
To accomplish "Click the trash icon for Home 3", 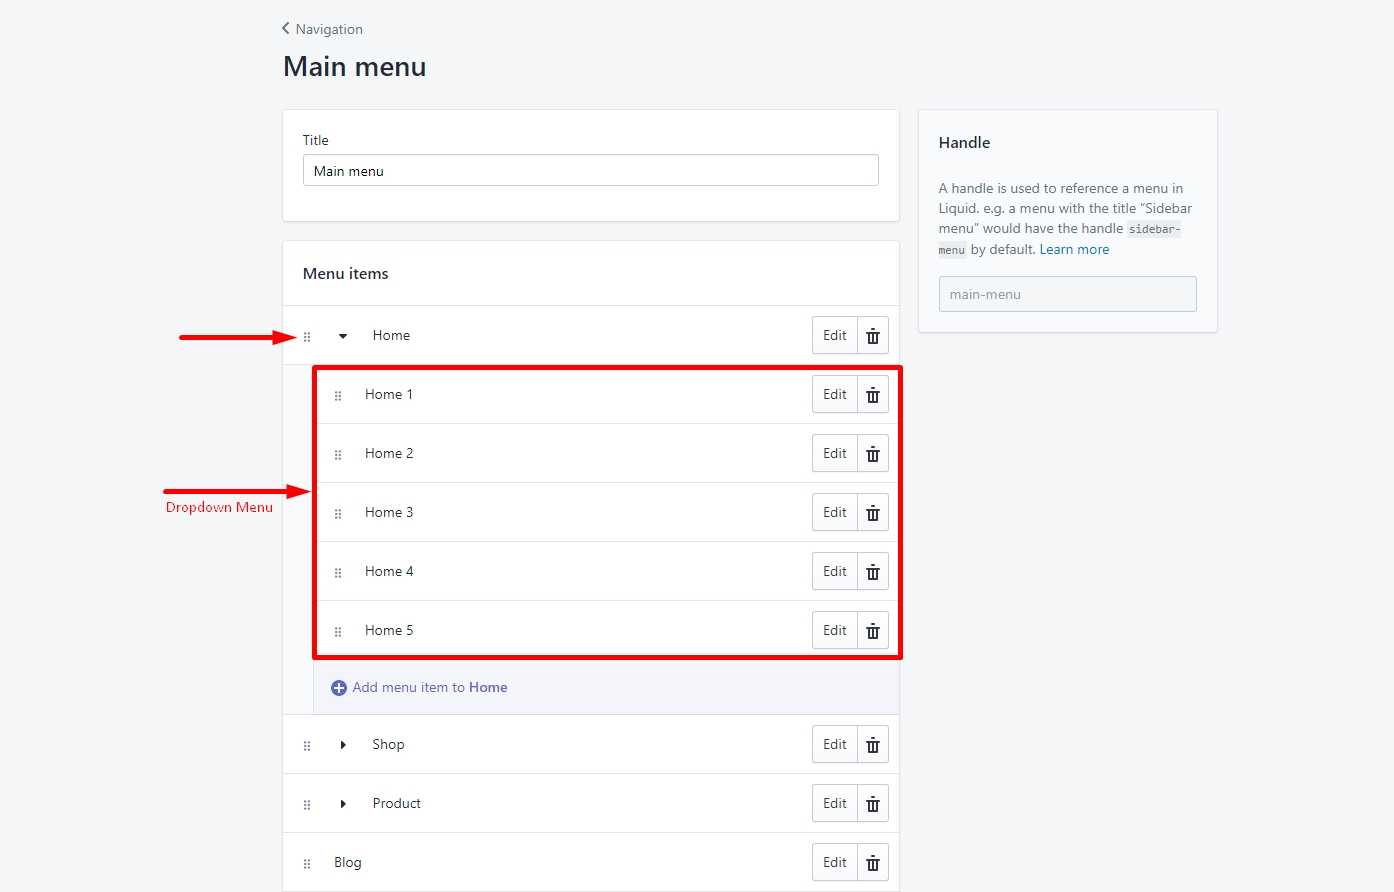I will click(873, 513).
